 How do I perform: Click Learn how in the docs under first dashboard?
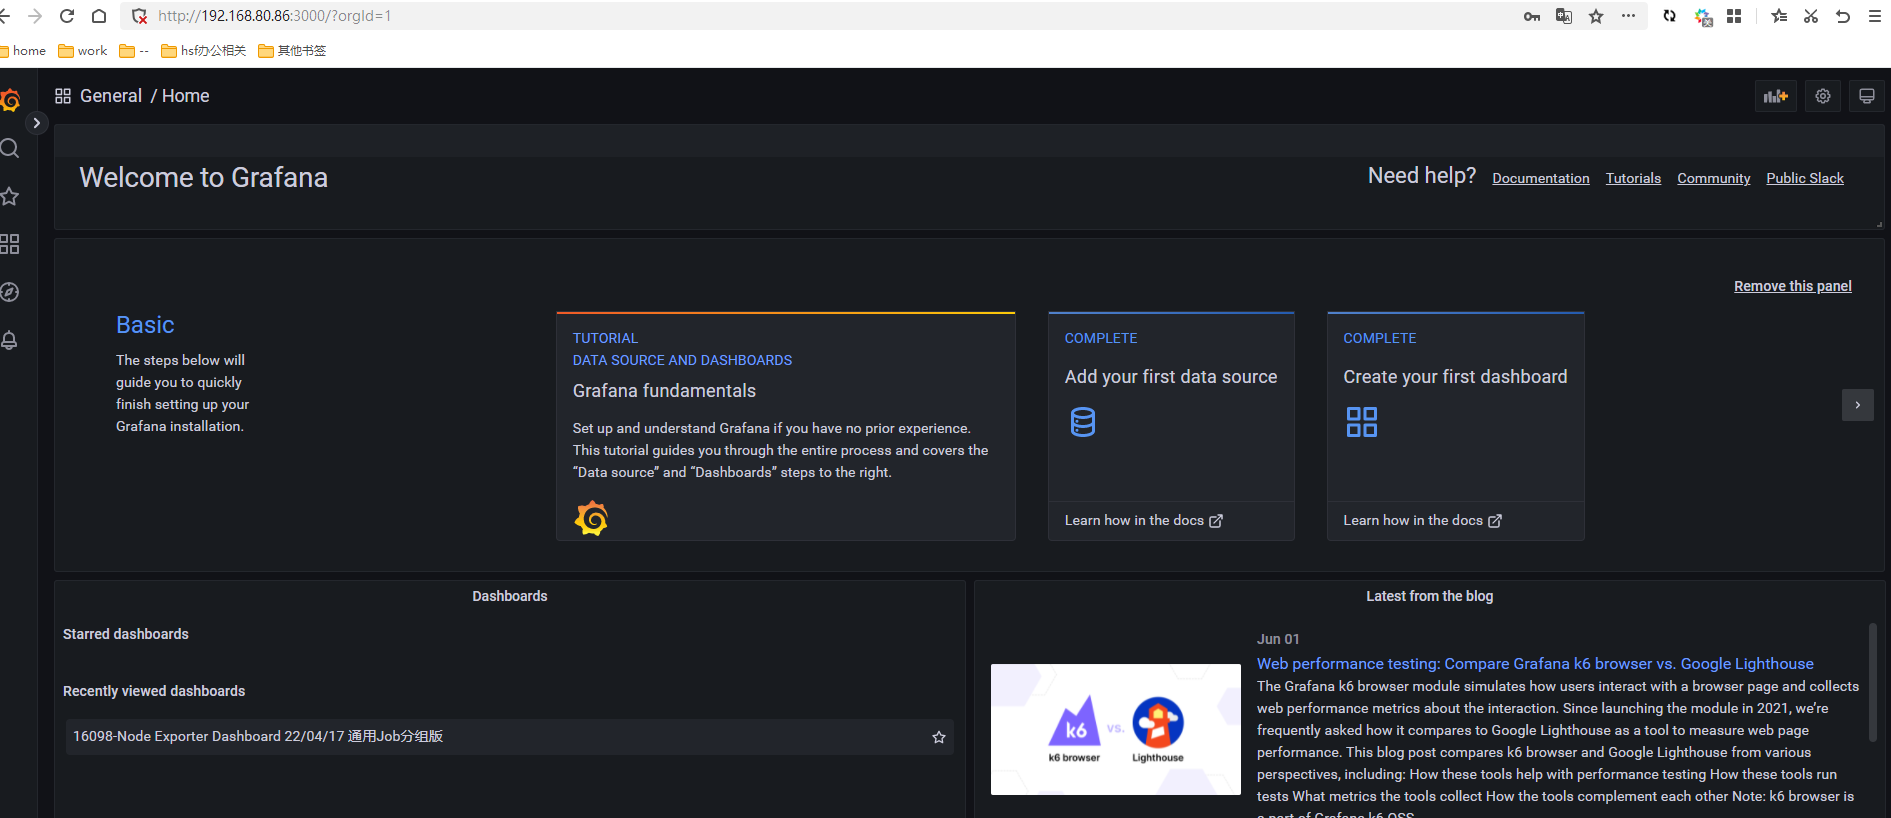[x=1423, y=521]
